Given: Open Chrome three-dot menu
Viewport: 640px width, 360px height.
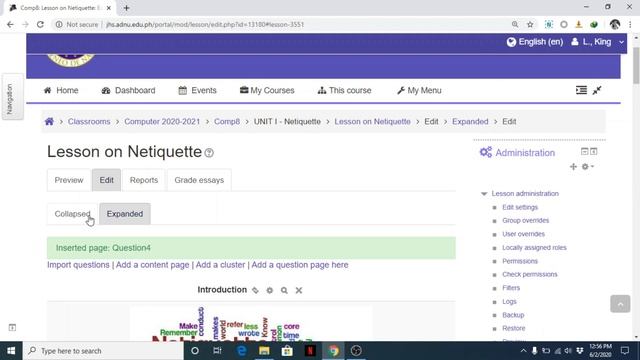Looking at the screenshot, I should [x=630, y=24].
